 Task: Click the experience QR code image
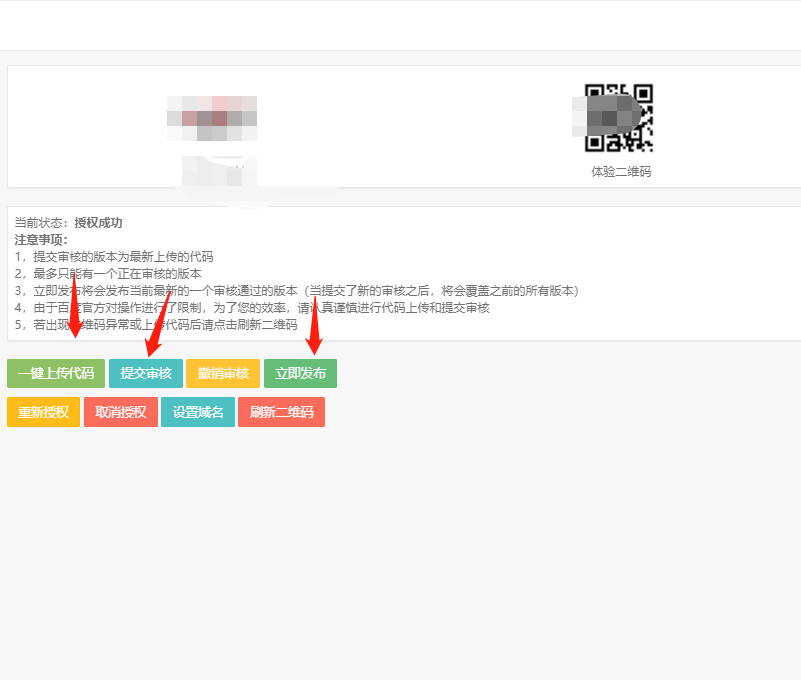[x=619, y=118]
